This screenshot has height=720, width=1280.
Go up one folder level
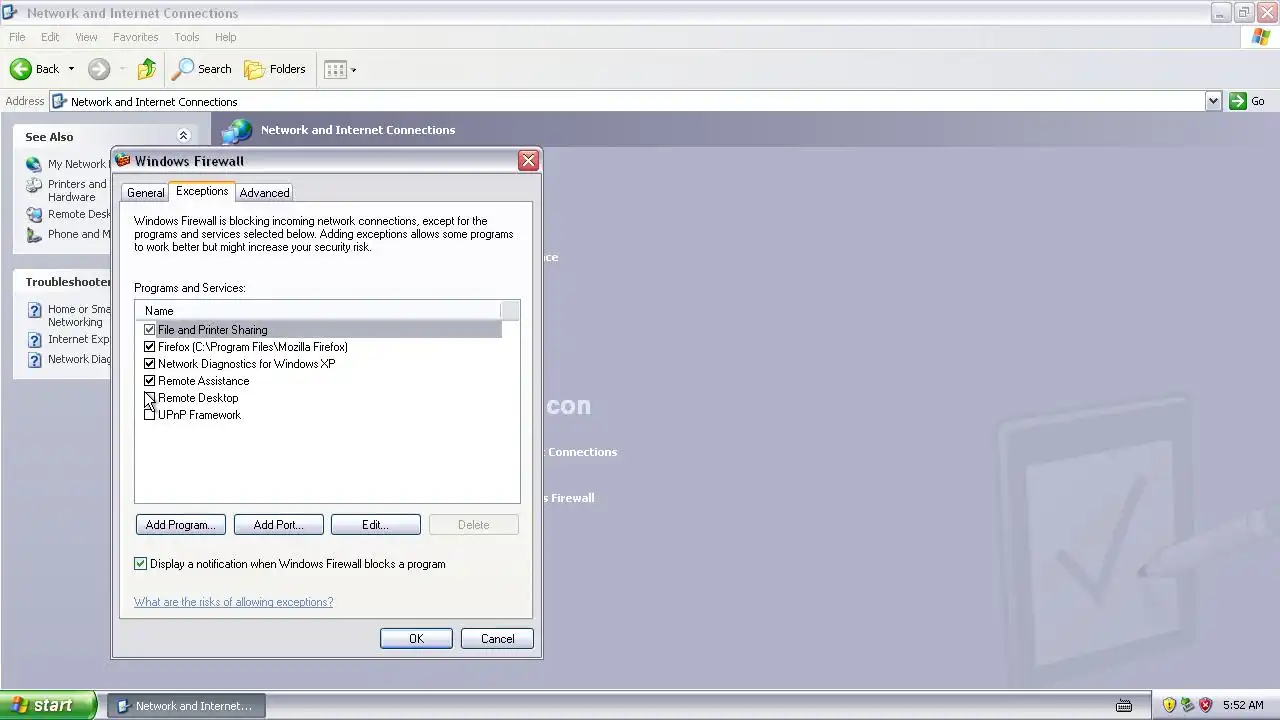pos(146,69)
